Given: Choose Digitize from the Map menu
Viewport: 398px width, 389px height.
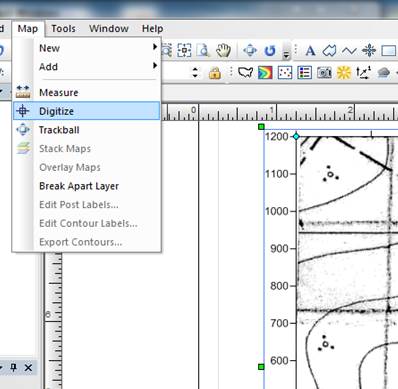Looking at the screenshot, I should pos(87,111).
